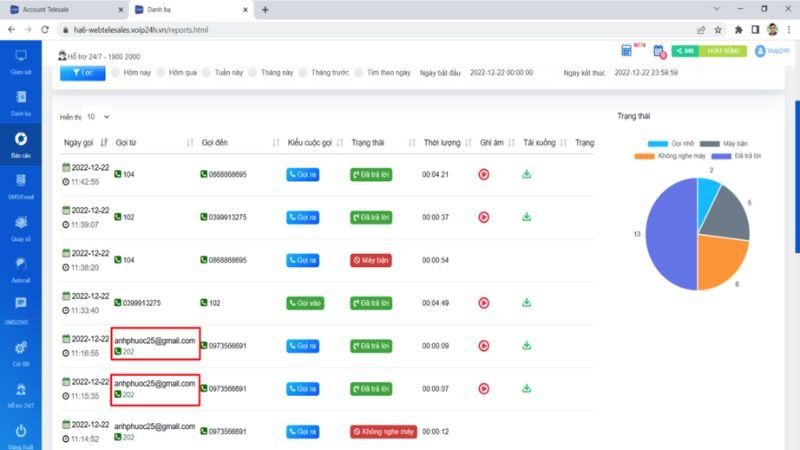Select the Tháng trước radio option

click(304, 72)
